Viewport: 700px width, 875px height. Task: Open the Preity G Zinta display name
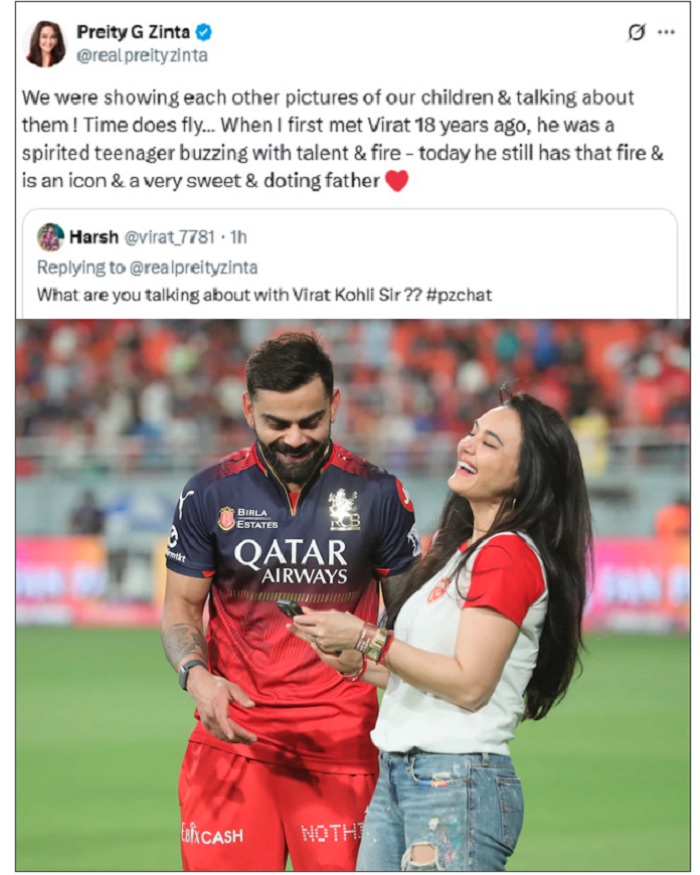coord(133,32)
